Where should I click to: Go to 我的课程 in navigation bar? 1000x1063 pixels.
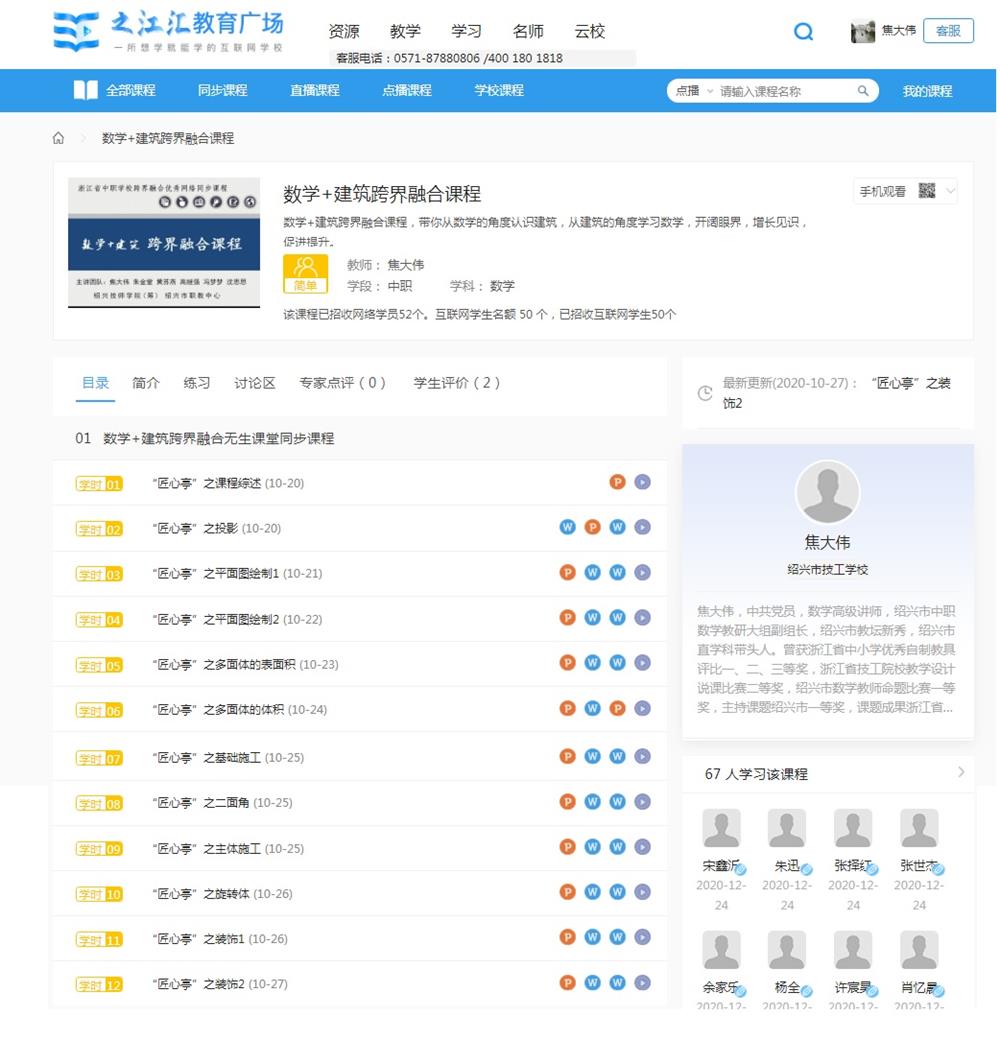(927, 91)
